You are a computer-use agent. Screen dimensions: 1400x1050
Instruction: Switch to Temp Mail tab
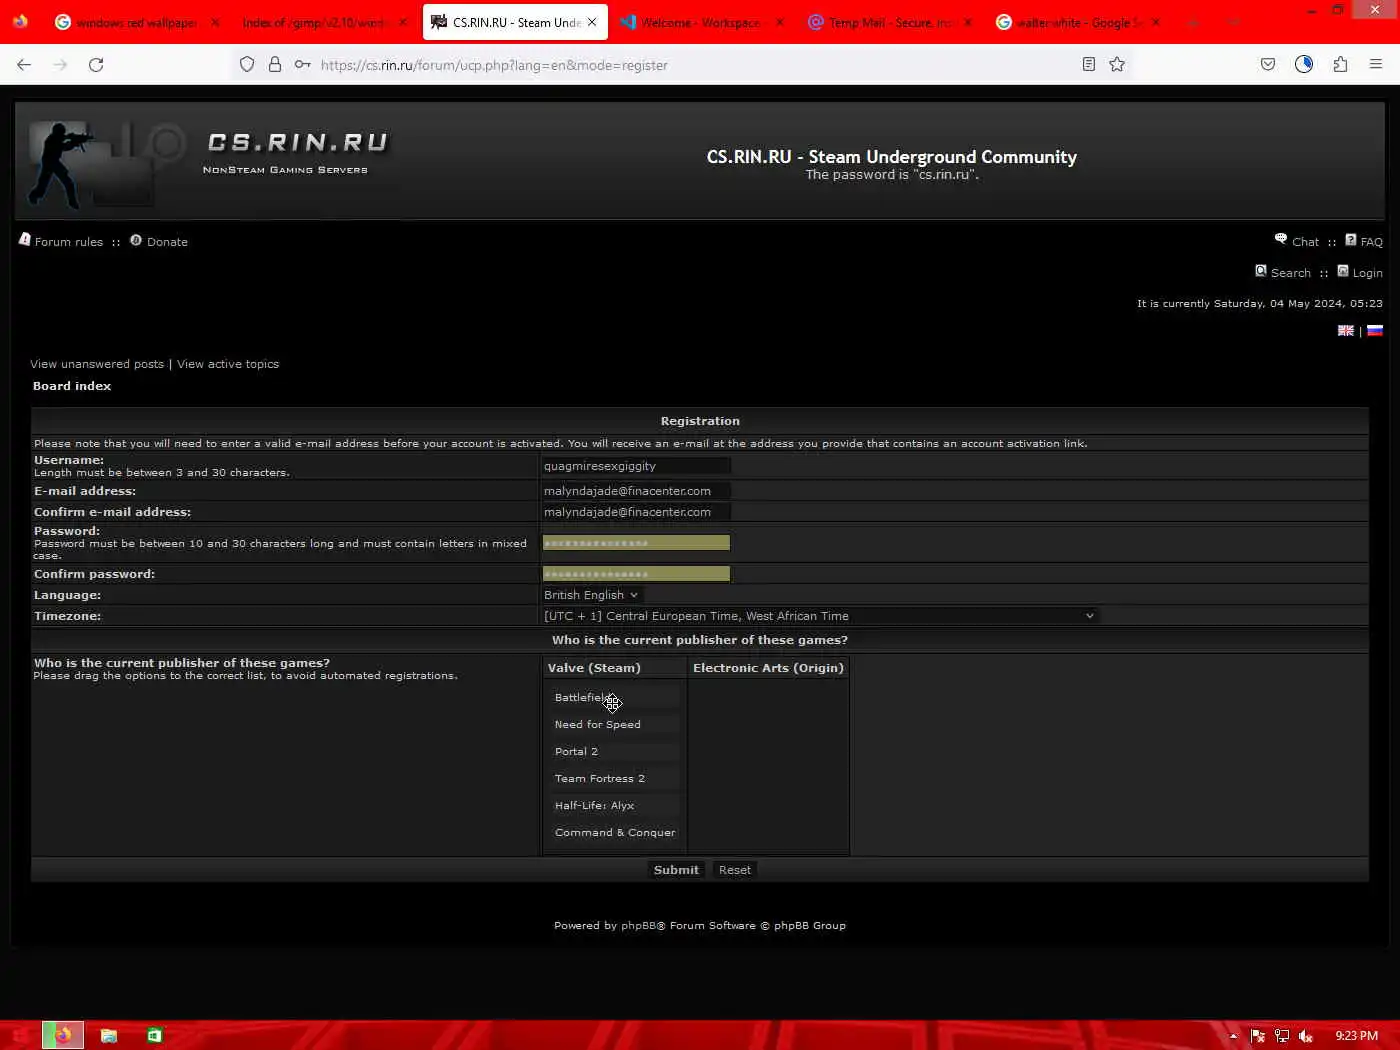pos(890,22)
